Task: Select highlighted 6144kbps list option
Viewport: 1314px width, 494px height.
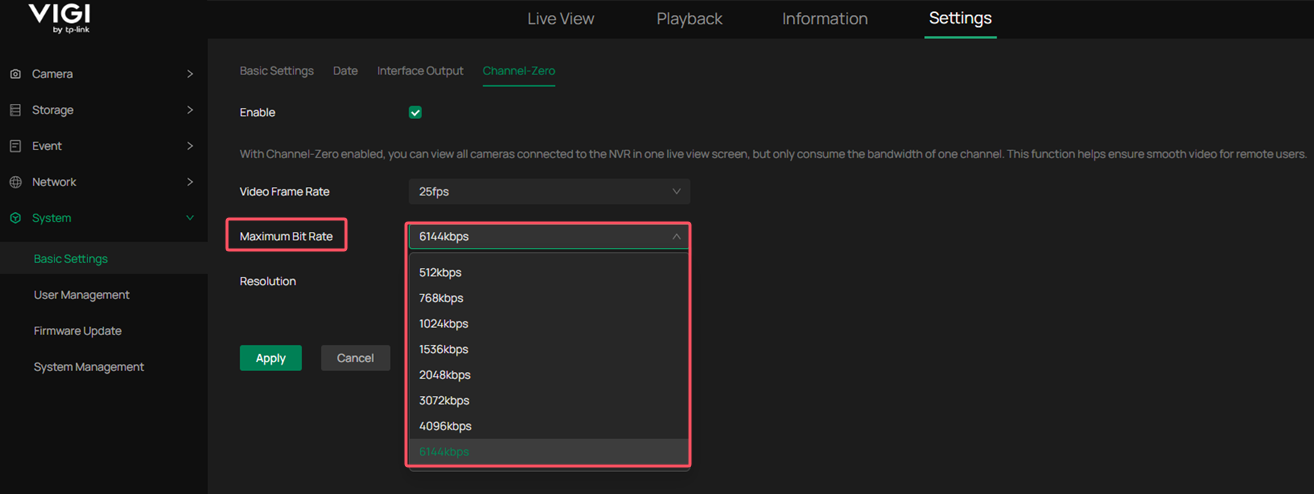Action: (548, 452)
